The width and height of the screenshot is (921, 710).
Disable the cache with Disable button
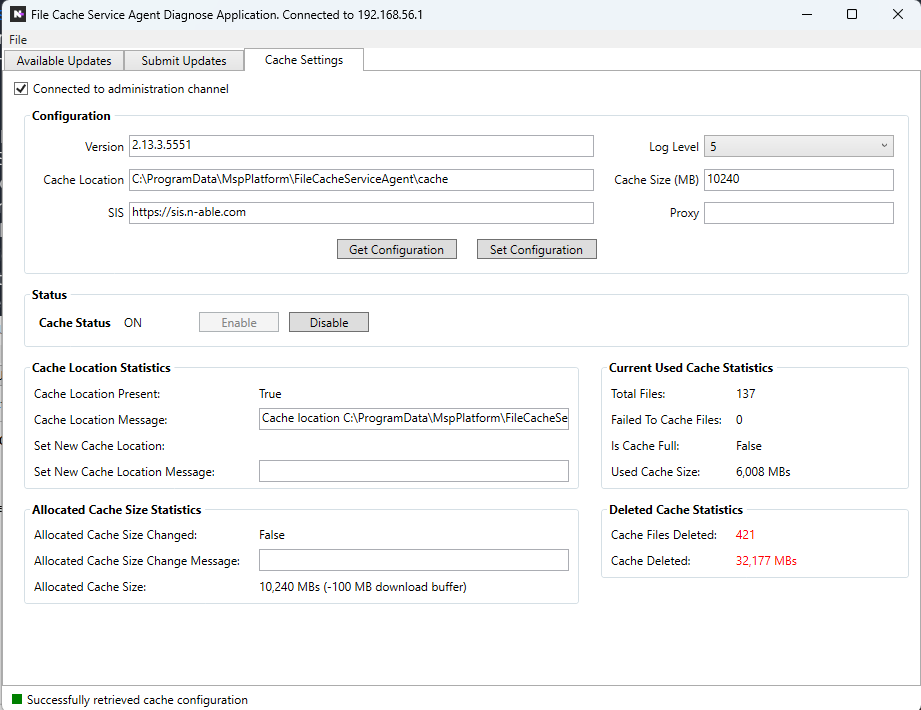point(329,322)
